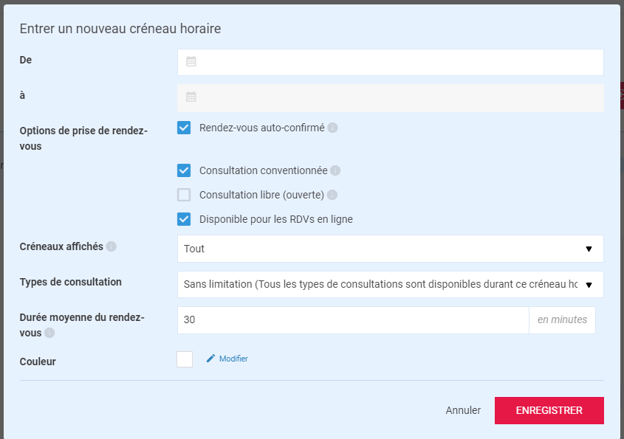Viewport: 624px width, 439px height.
Task: Click the calendar icon in the De field
Action: click(191, 62)
